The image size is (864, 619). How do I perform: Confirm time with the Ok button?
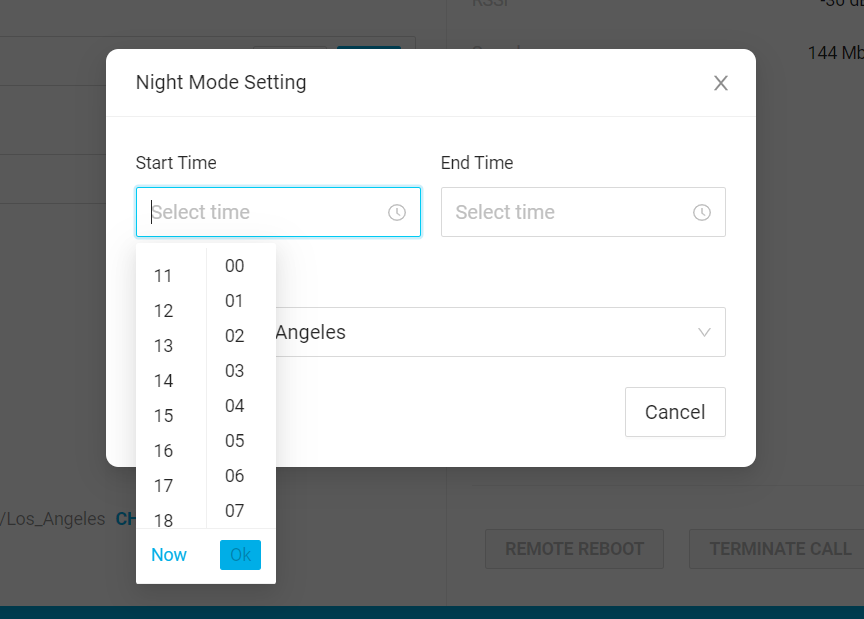pos(240,555)
